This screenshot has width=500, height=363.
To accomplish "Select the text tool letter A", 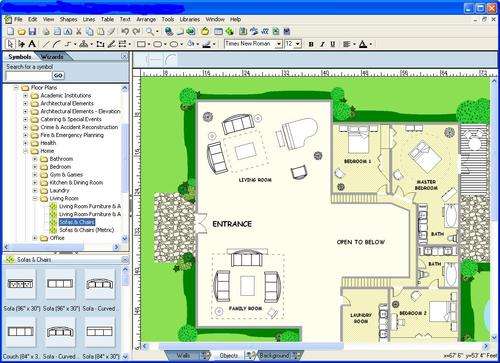I will (x=32, y=44).
